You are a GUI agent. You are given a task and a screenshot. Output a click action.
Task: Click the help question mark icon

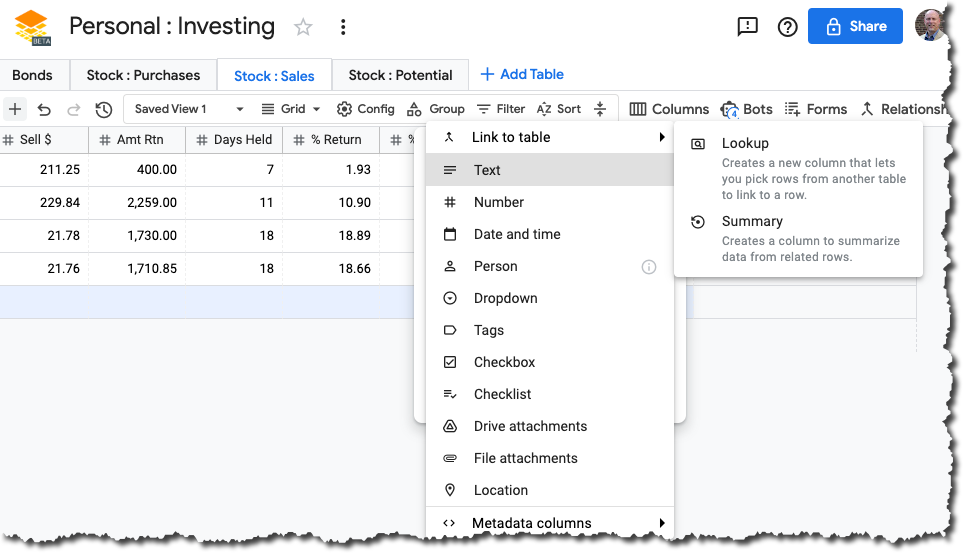[x=787, y=27]
